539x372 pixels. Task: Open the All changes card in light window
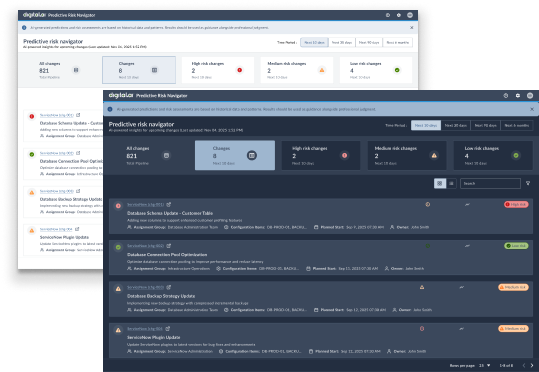60,70
